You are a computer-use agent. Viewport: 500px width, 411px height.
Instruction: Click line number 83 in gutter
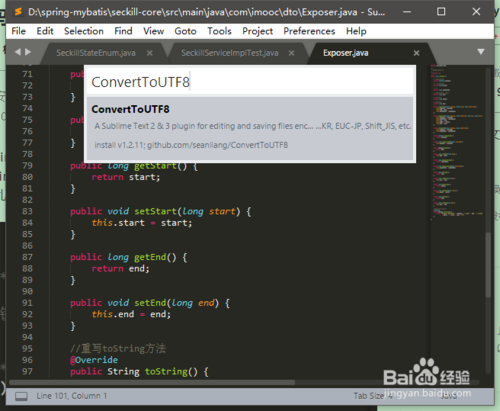pos(27,211)
